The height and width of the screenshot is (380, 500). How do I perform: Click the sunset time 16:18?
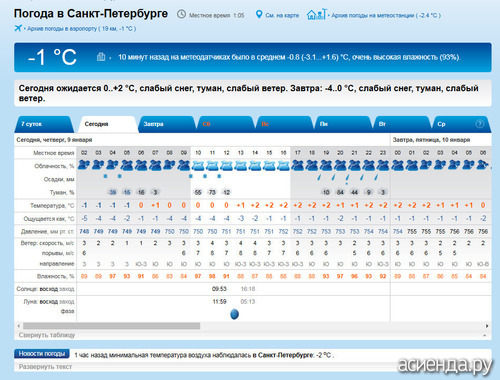[248, 289]
